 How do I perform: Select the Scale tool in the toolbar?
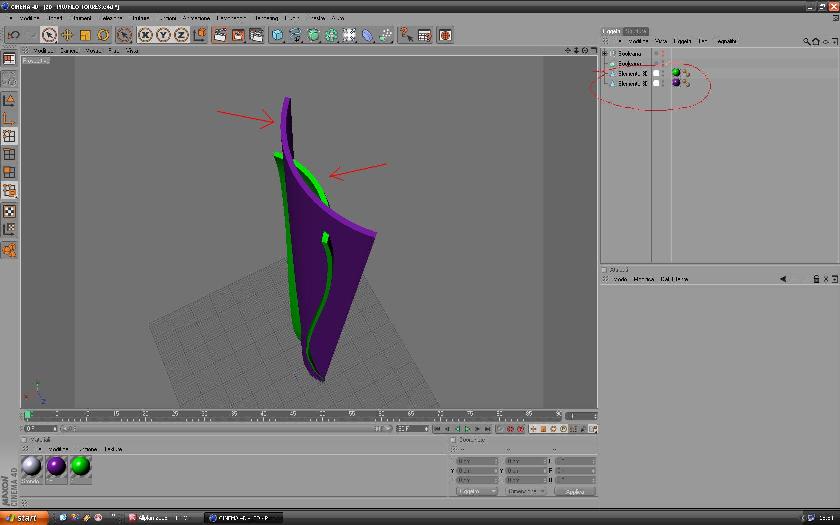click(85, 35)
